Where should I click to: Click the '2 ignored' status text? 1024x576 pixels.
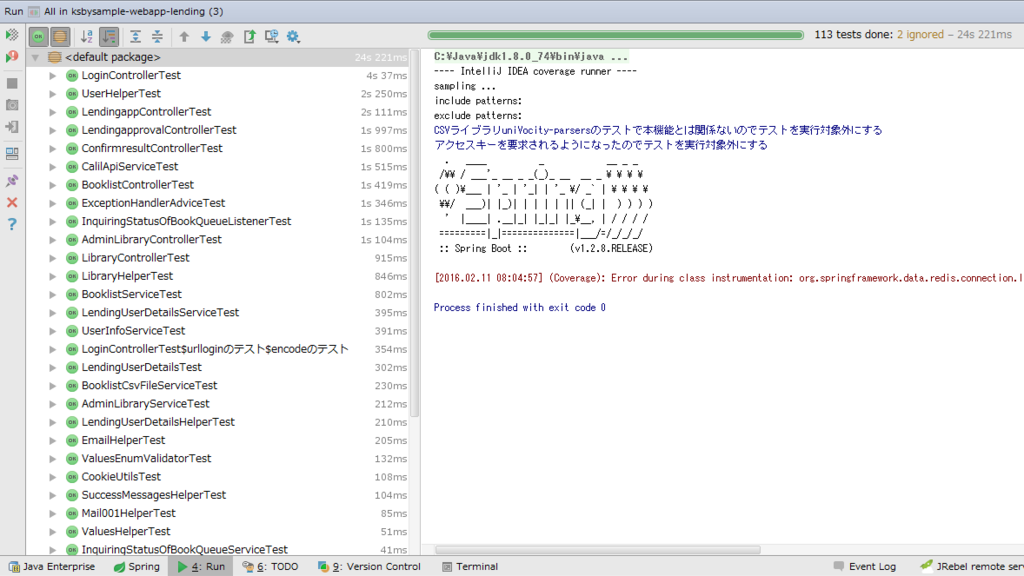click(x=920, y=35)
